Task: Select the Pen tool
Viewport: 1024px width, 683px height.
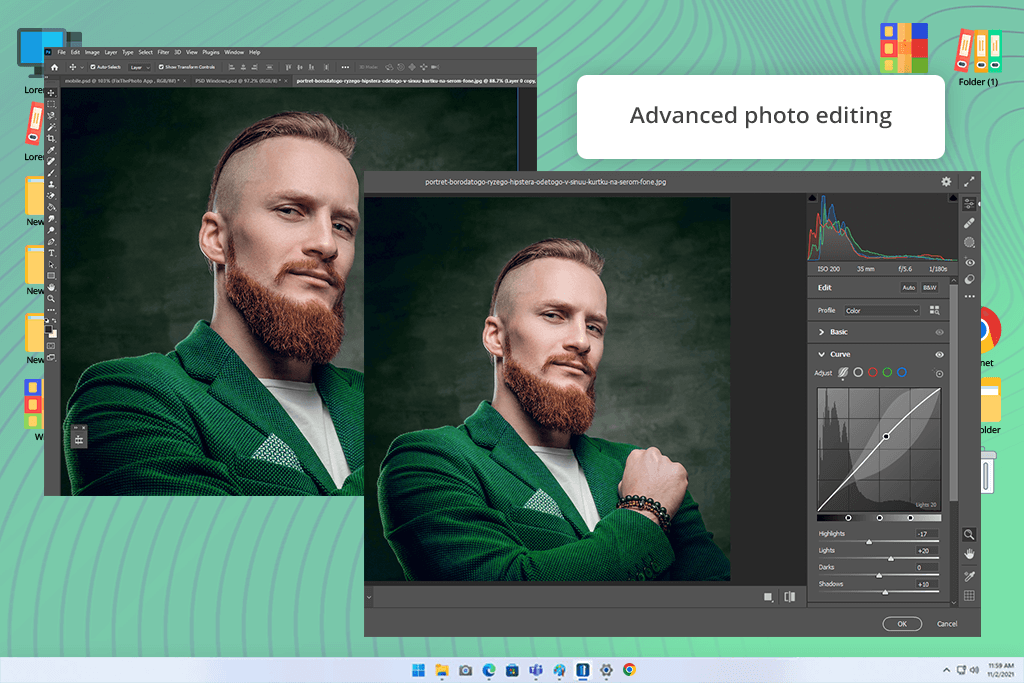Action: pyautogui.click(x=51, y=242)
